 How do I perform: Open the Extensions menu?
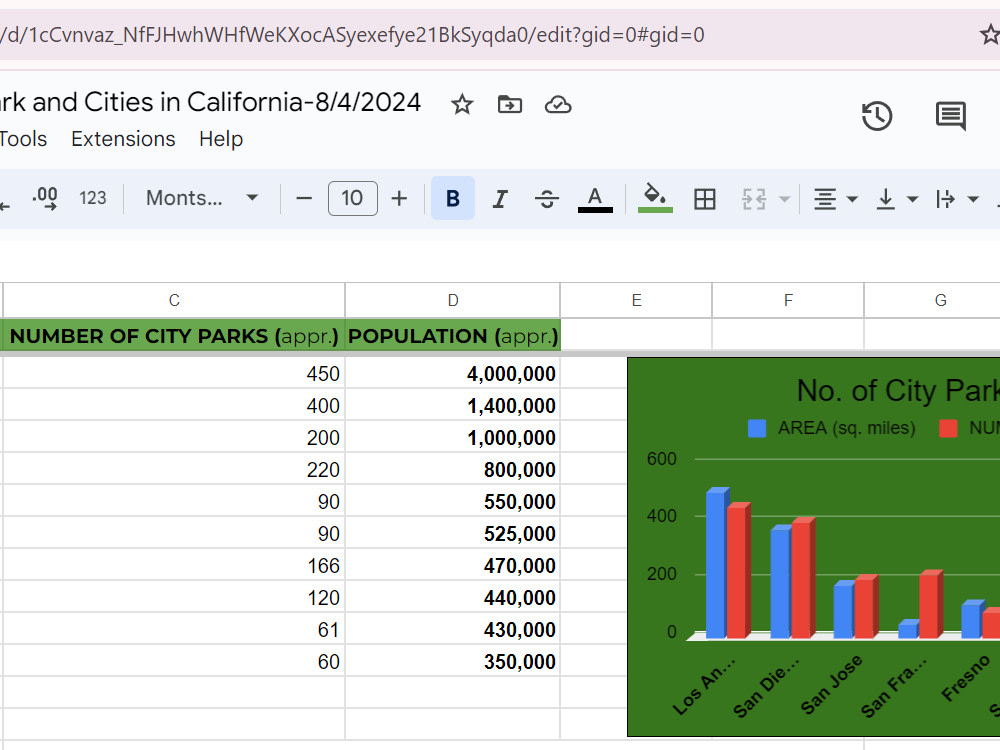pyautogui.click(x=123, y=138)
